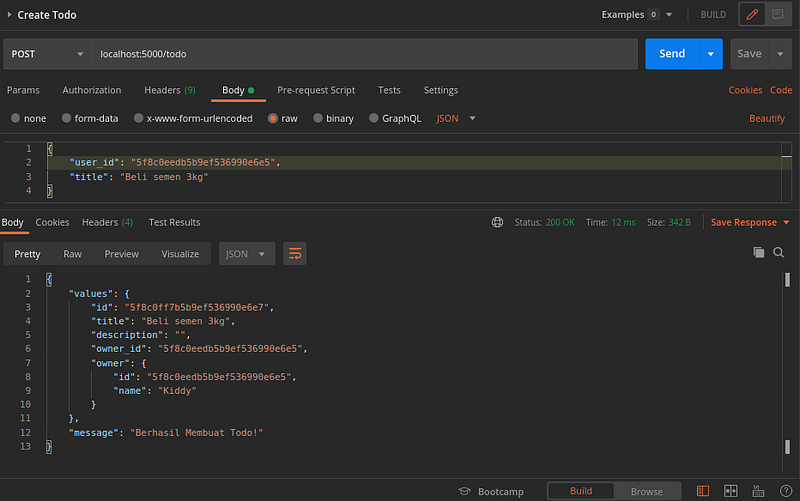Click the BUILD label in header
This screenshot has height=501, width=800.
(713, 15)
